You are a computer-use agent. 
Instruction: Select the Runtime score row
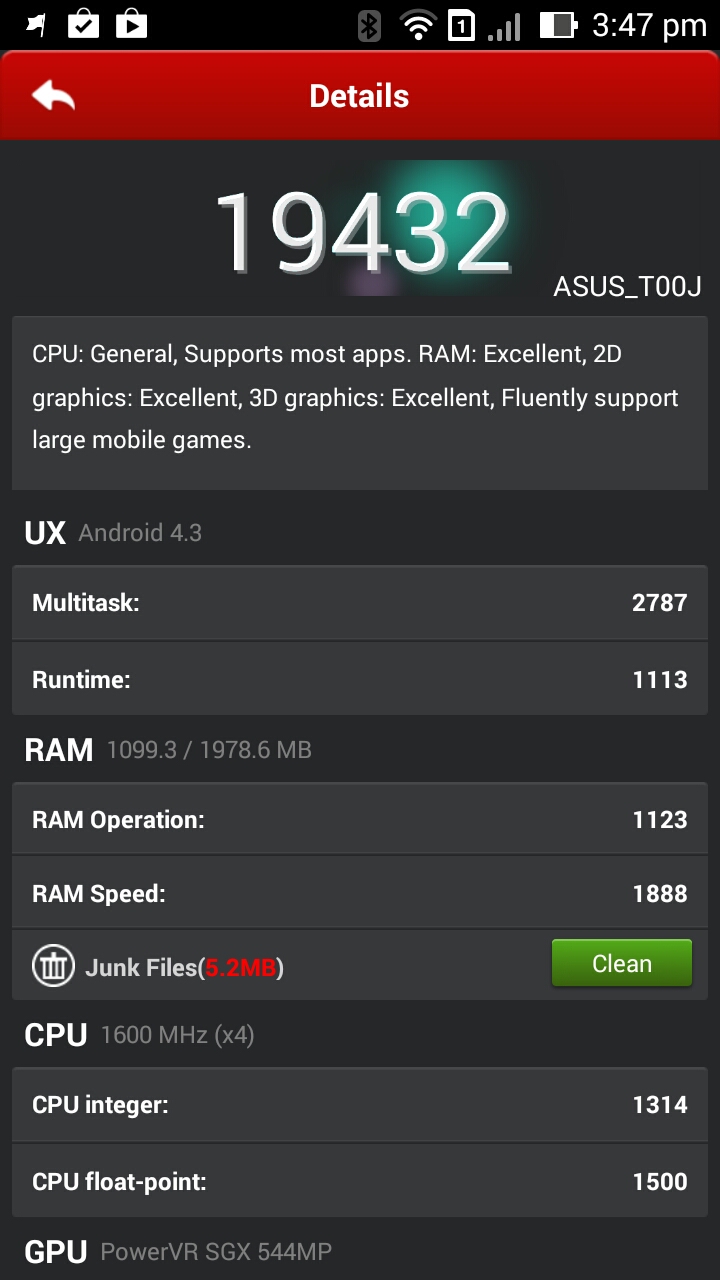coord(360,679)
